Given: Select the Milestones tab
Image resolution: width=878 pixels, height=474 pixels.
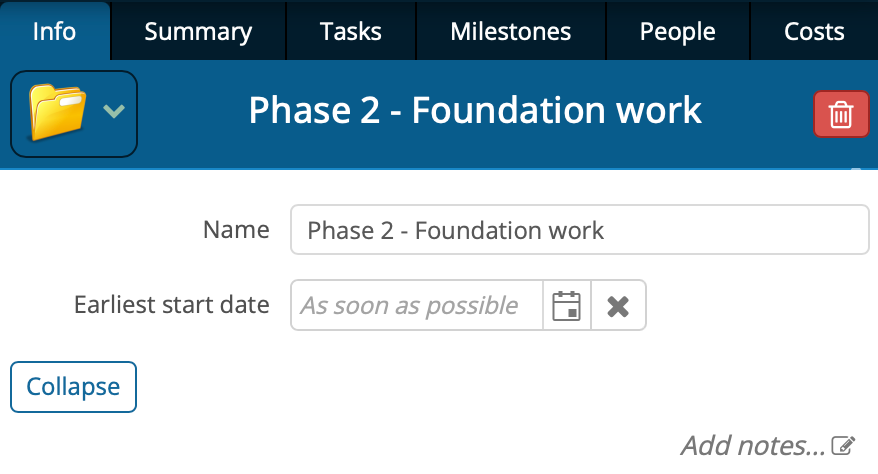Looking at the screenshot, I should [x=510, y=31].
